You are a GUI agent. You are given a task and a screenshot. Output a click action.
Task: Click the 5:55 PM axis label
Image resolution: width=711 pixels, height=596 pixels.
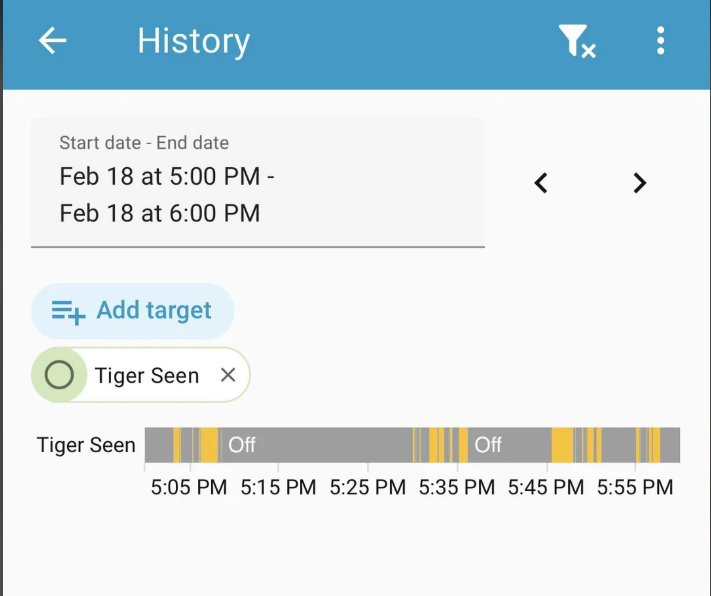pos(635,488)
